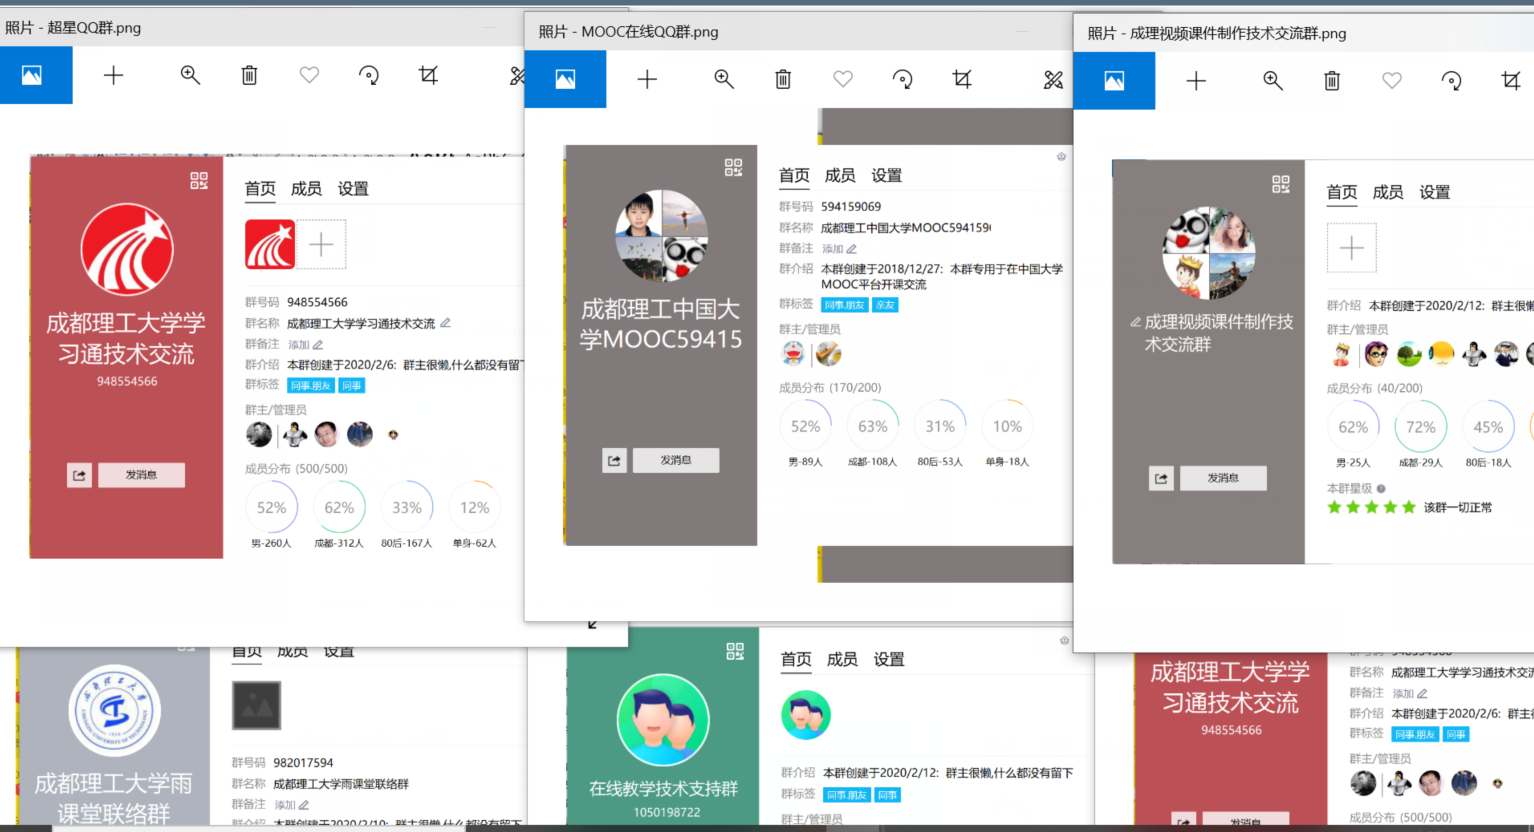This screenshot has width=1534, height=832.
Task: Open edit and draw tool in MOOC在线QQ群.png window
Action: click(x=1053, y=79)
